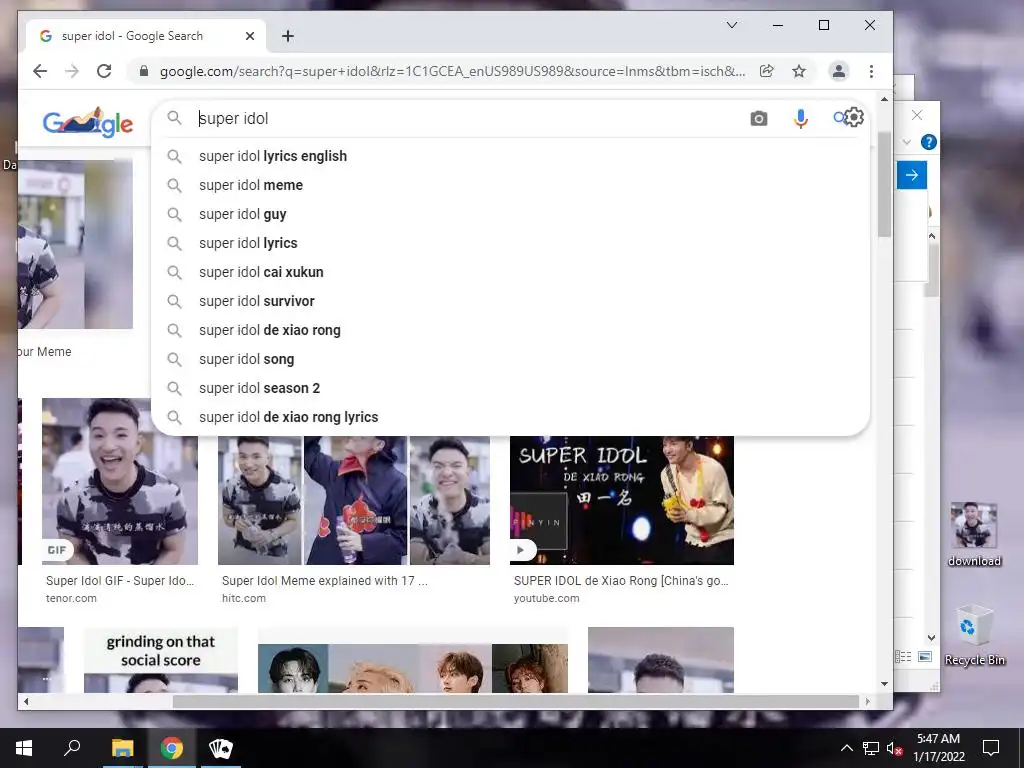The image size is (1024, 768).
Task: Open the notification center icon
Action: [x=991, y=748]
